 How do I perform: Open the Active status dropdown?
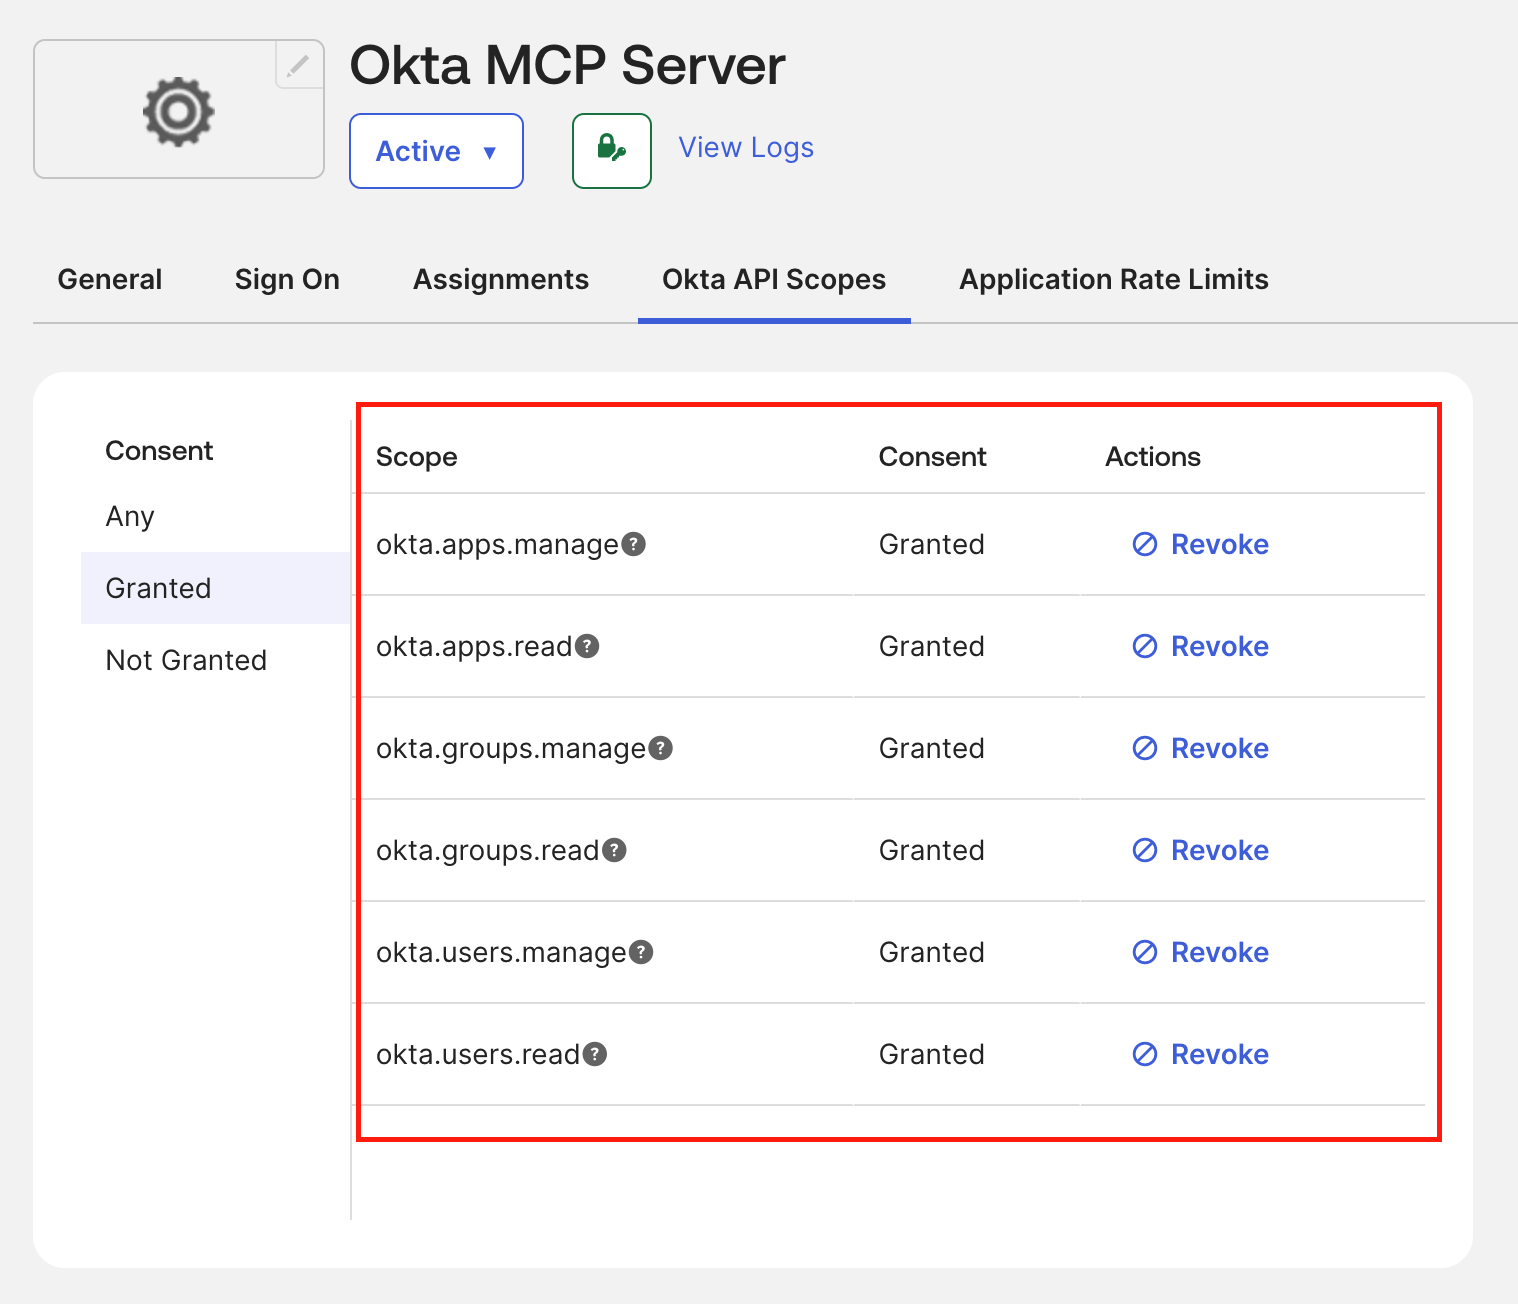point(436,151)
